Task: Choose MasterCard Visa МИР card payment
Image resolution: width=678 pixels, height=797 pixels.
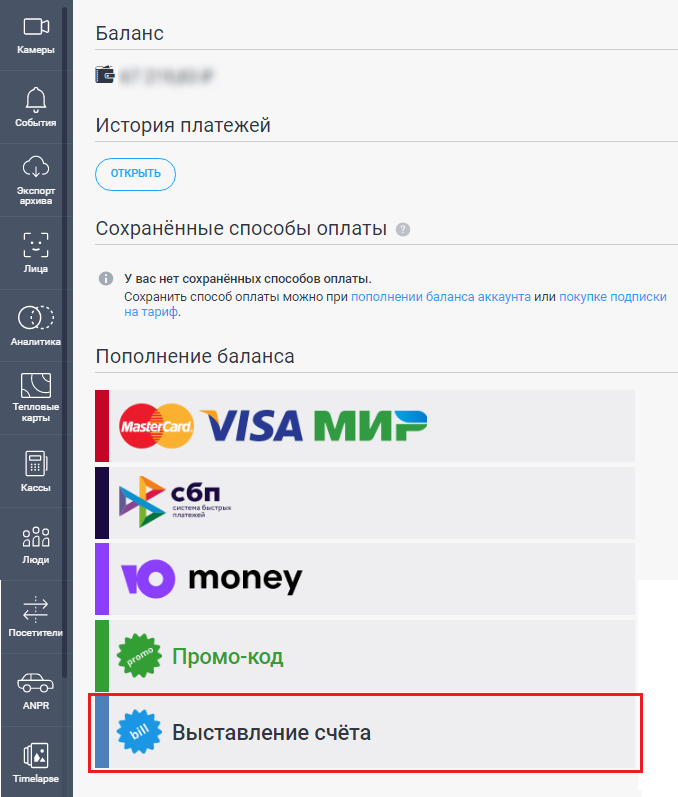Action: (x=365, y=426)
